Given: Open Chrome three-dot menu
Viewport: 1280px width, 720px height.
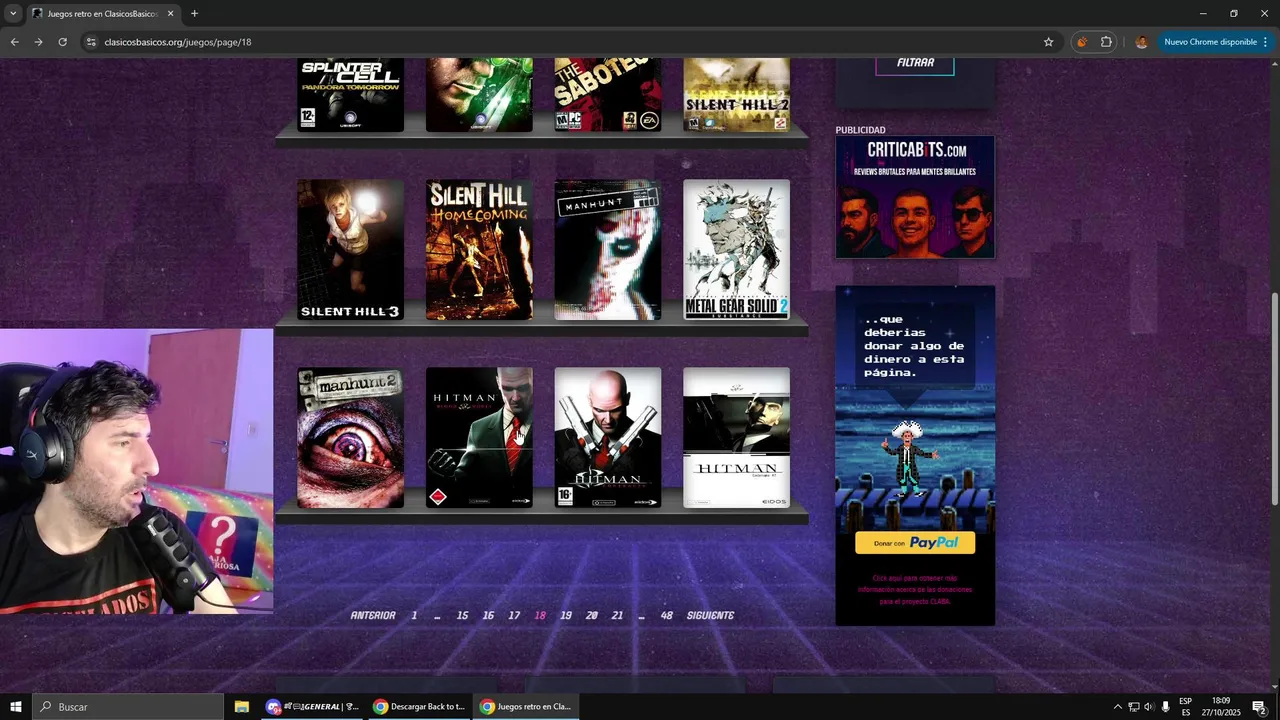Looking at the screenshot, I should pyautogui.click(x=1265, y=42).
